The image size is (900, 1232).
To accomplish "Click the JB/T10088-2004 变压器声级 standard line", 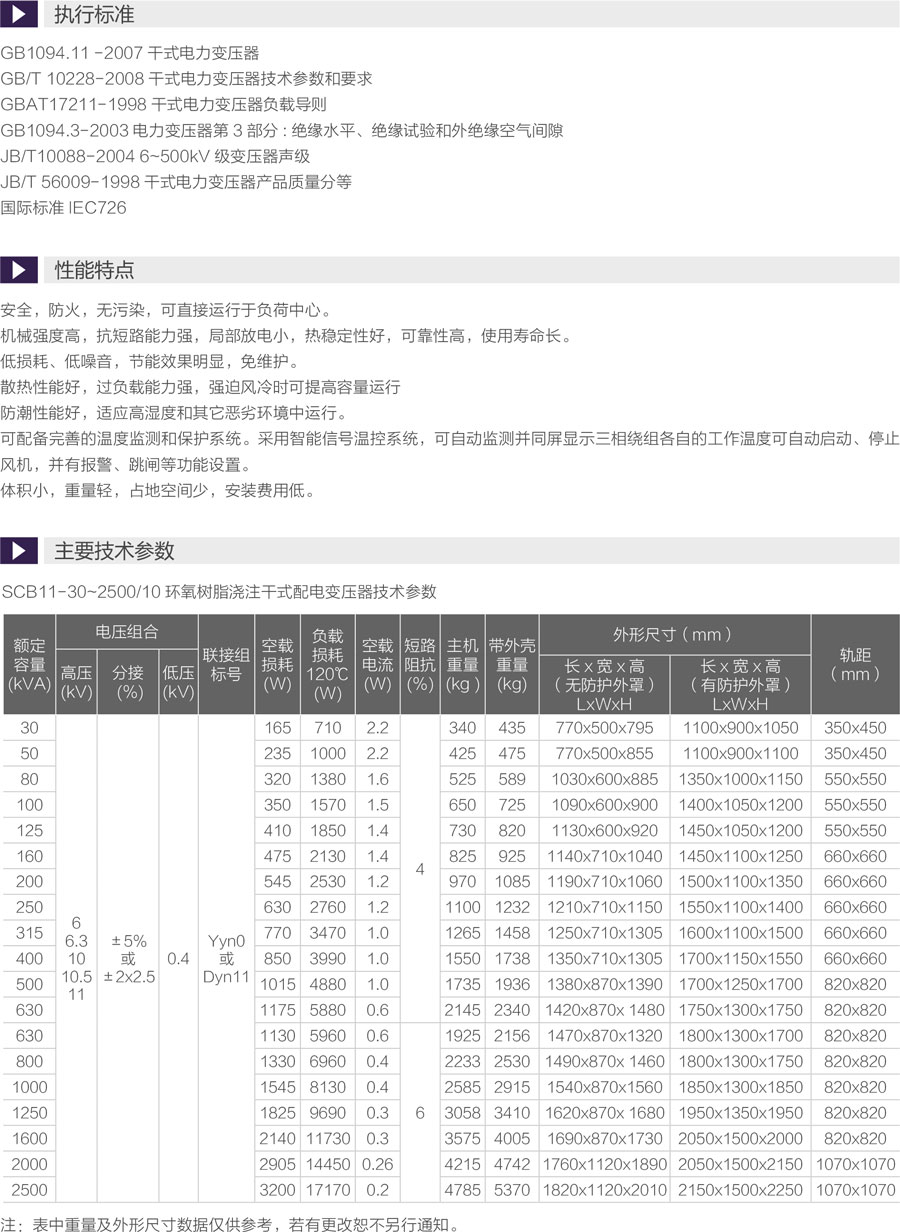I will coord(155,156).
